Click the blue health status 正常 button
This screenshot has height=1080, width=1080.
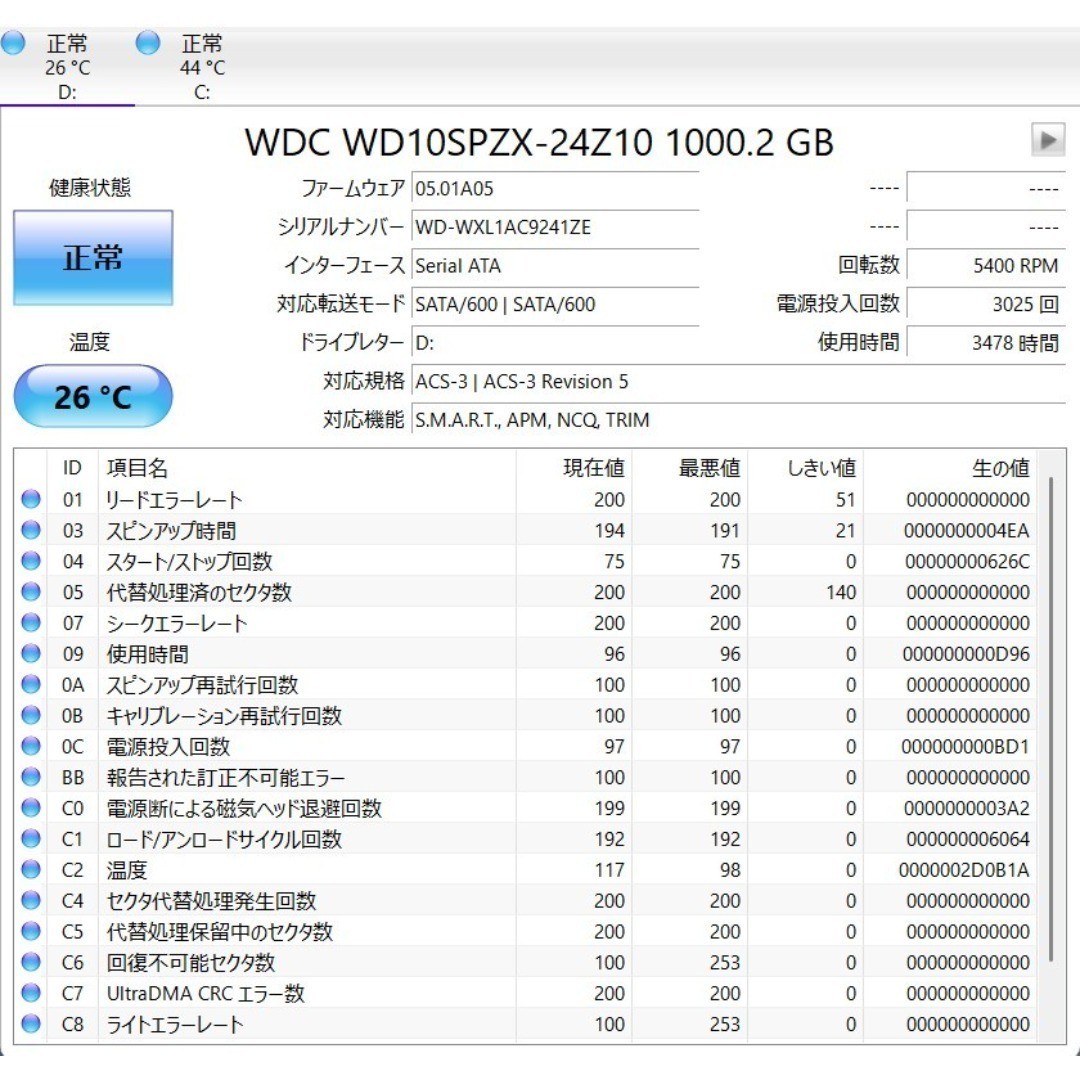tap(93, 258)
